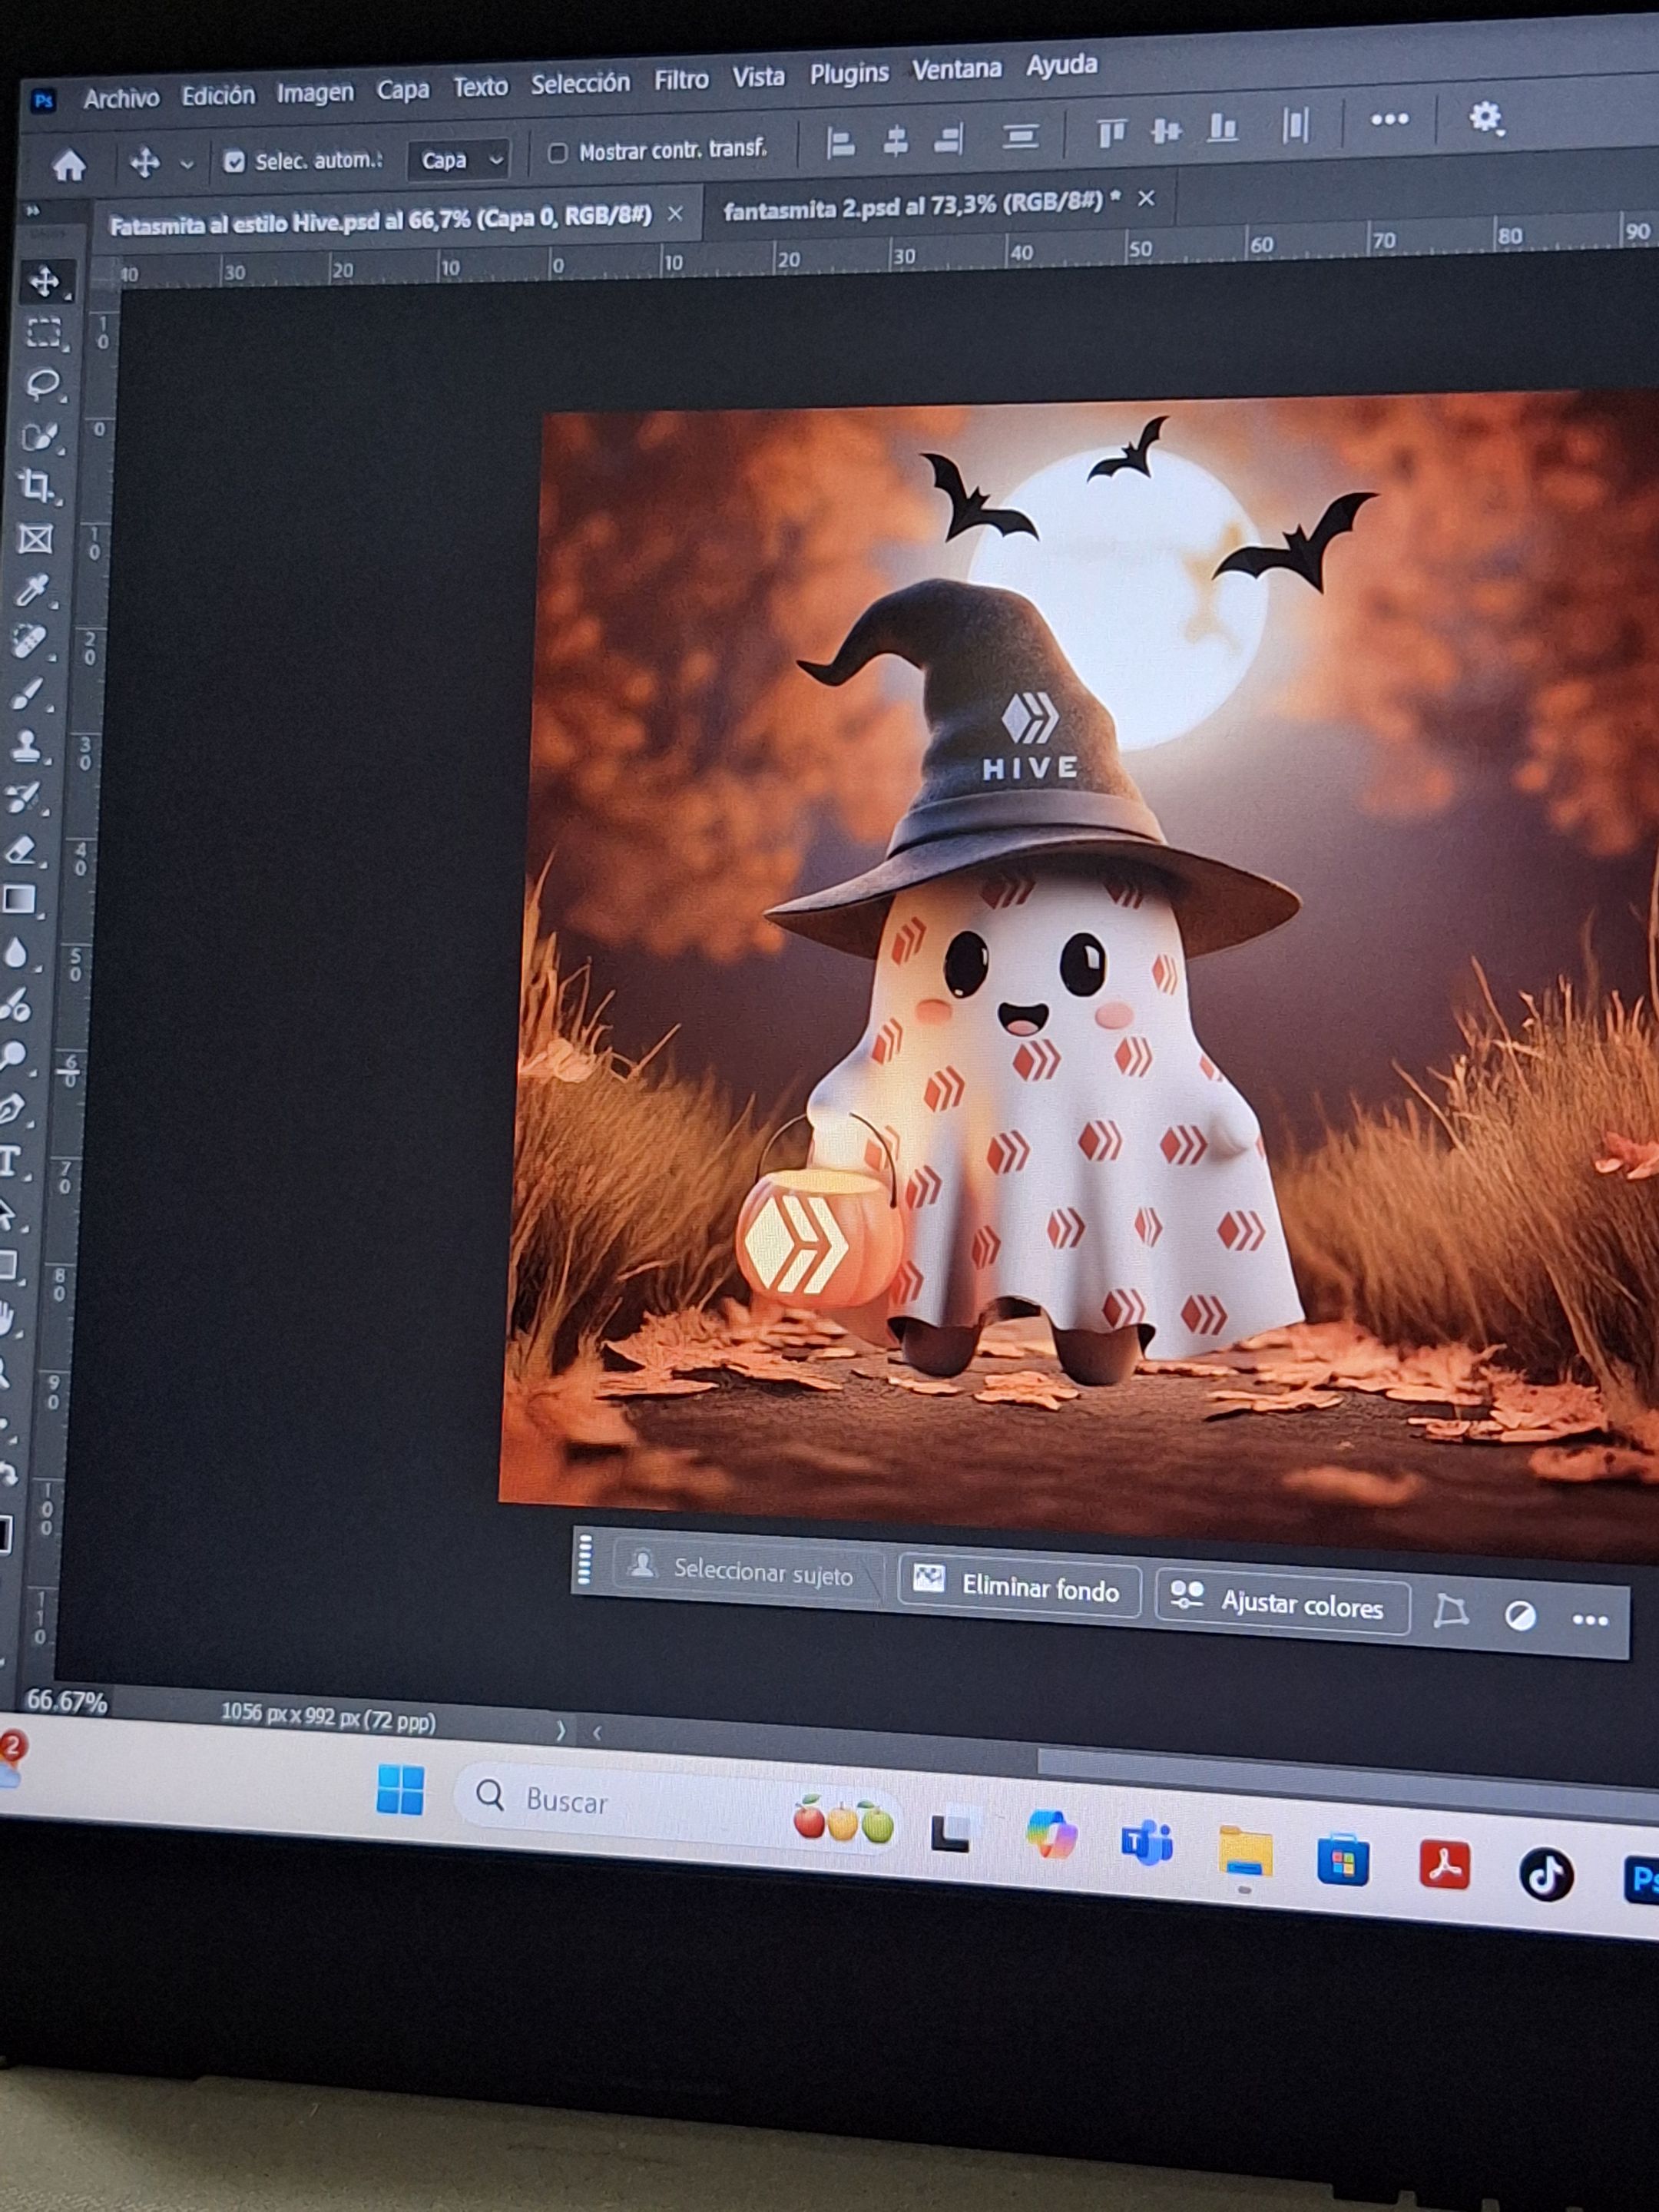Open the Filtro menu
Viewport: 1659px width, 2212px height.
click(x=681, y=80)
